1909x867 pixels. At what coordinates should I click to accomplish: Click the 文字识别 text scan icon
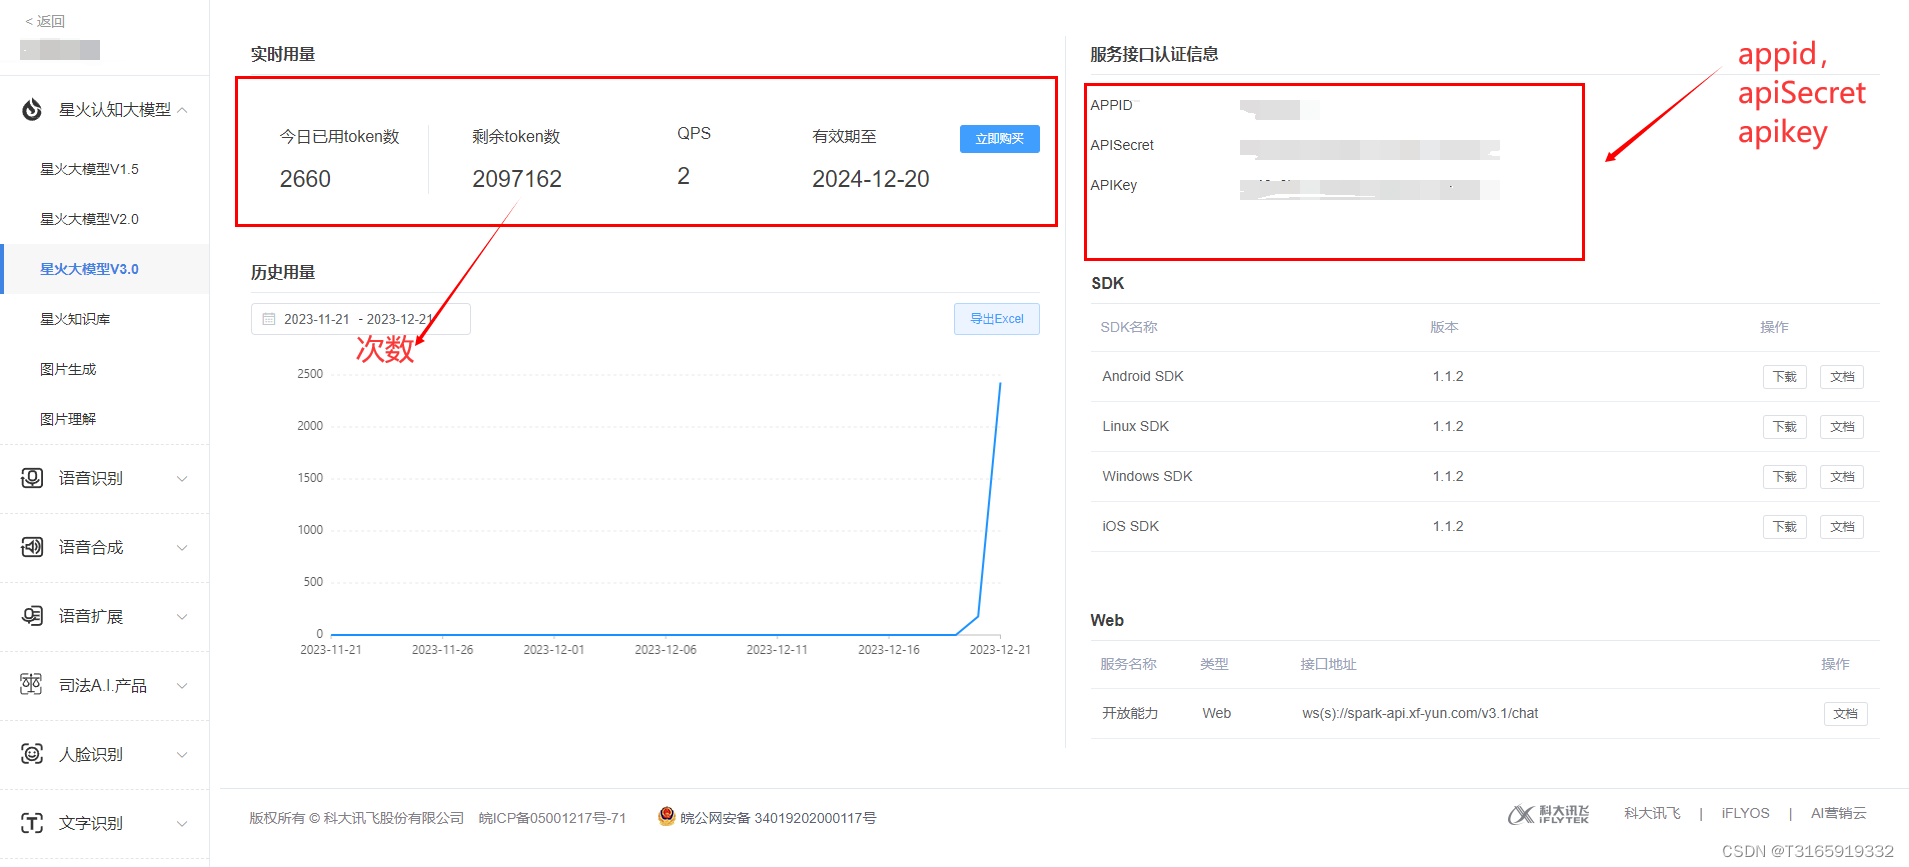click(x=32, y=823)
